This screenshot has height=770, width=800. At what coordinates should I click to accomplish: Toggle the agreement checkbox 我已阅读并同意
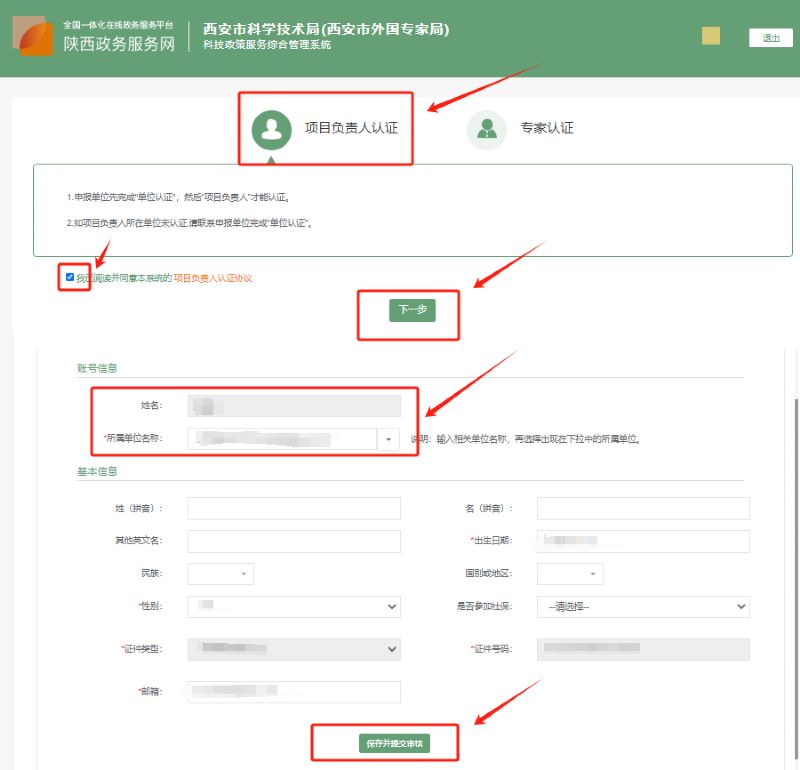[x=69, y=277]
